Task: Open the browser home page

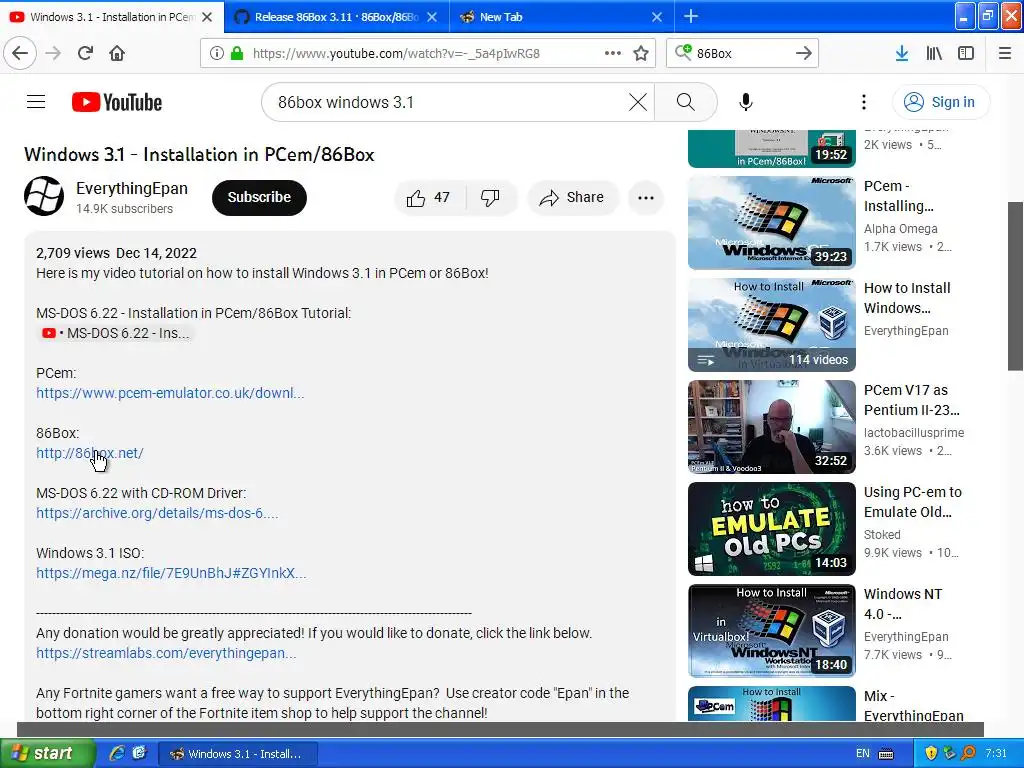Action: (117, 53)
